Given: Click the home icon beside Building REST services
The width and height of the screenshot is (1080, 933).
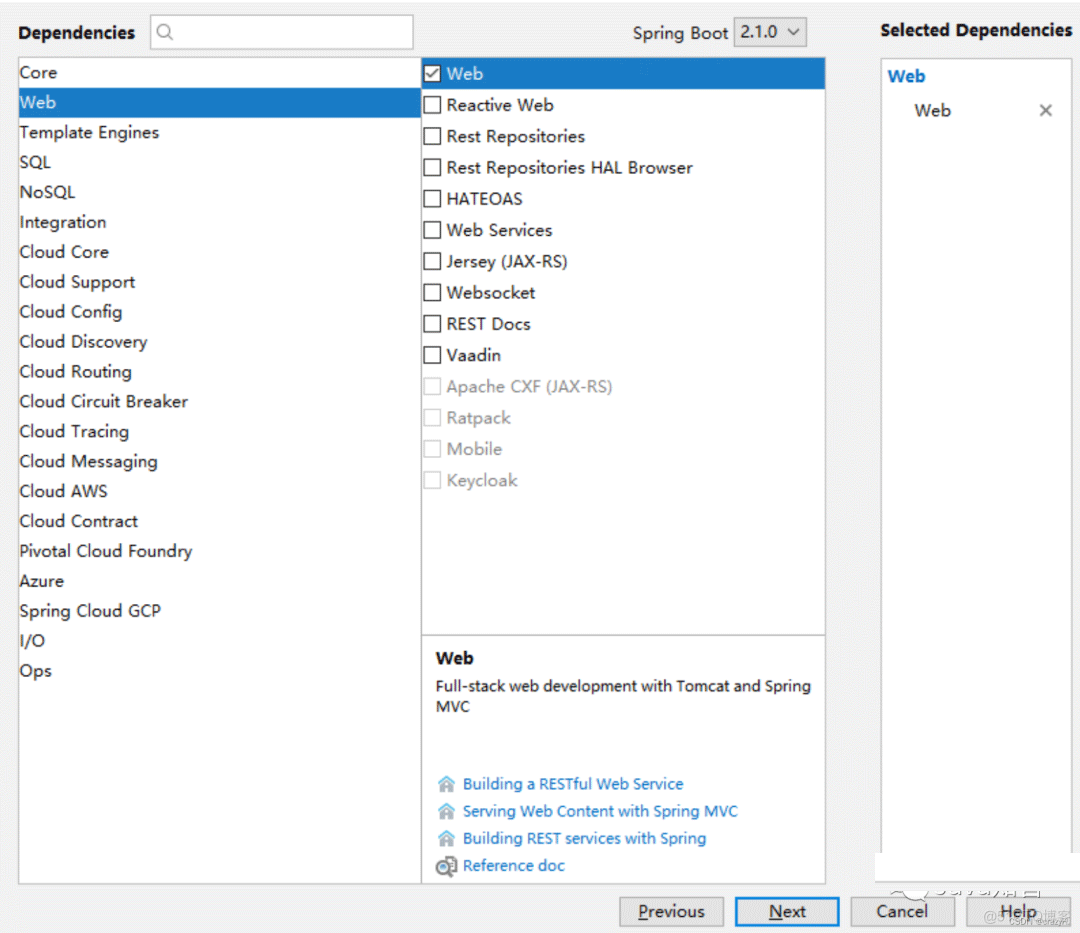Looking at the screenshot, I should click(x=446, y=839).
